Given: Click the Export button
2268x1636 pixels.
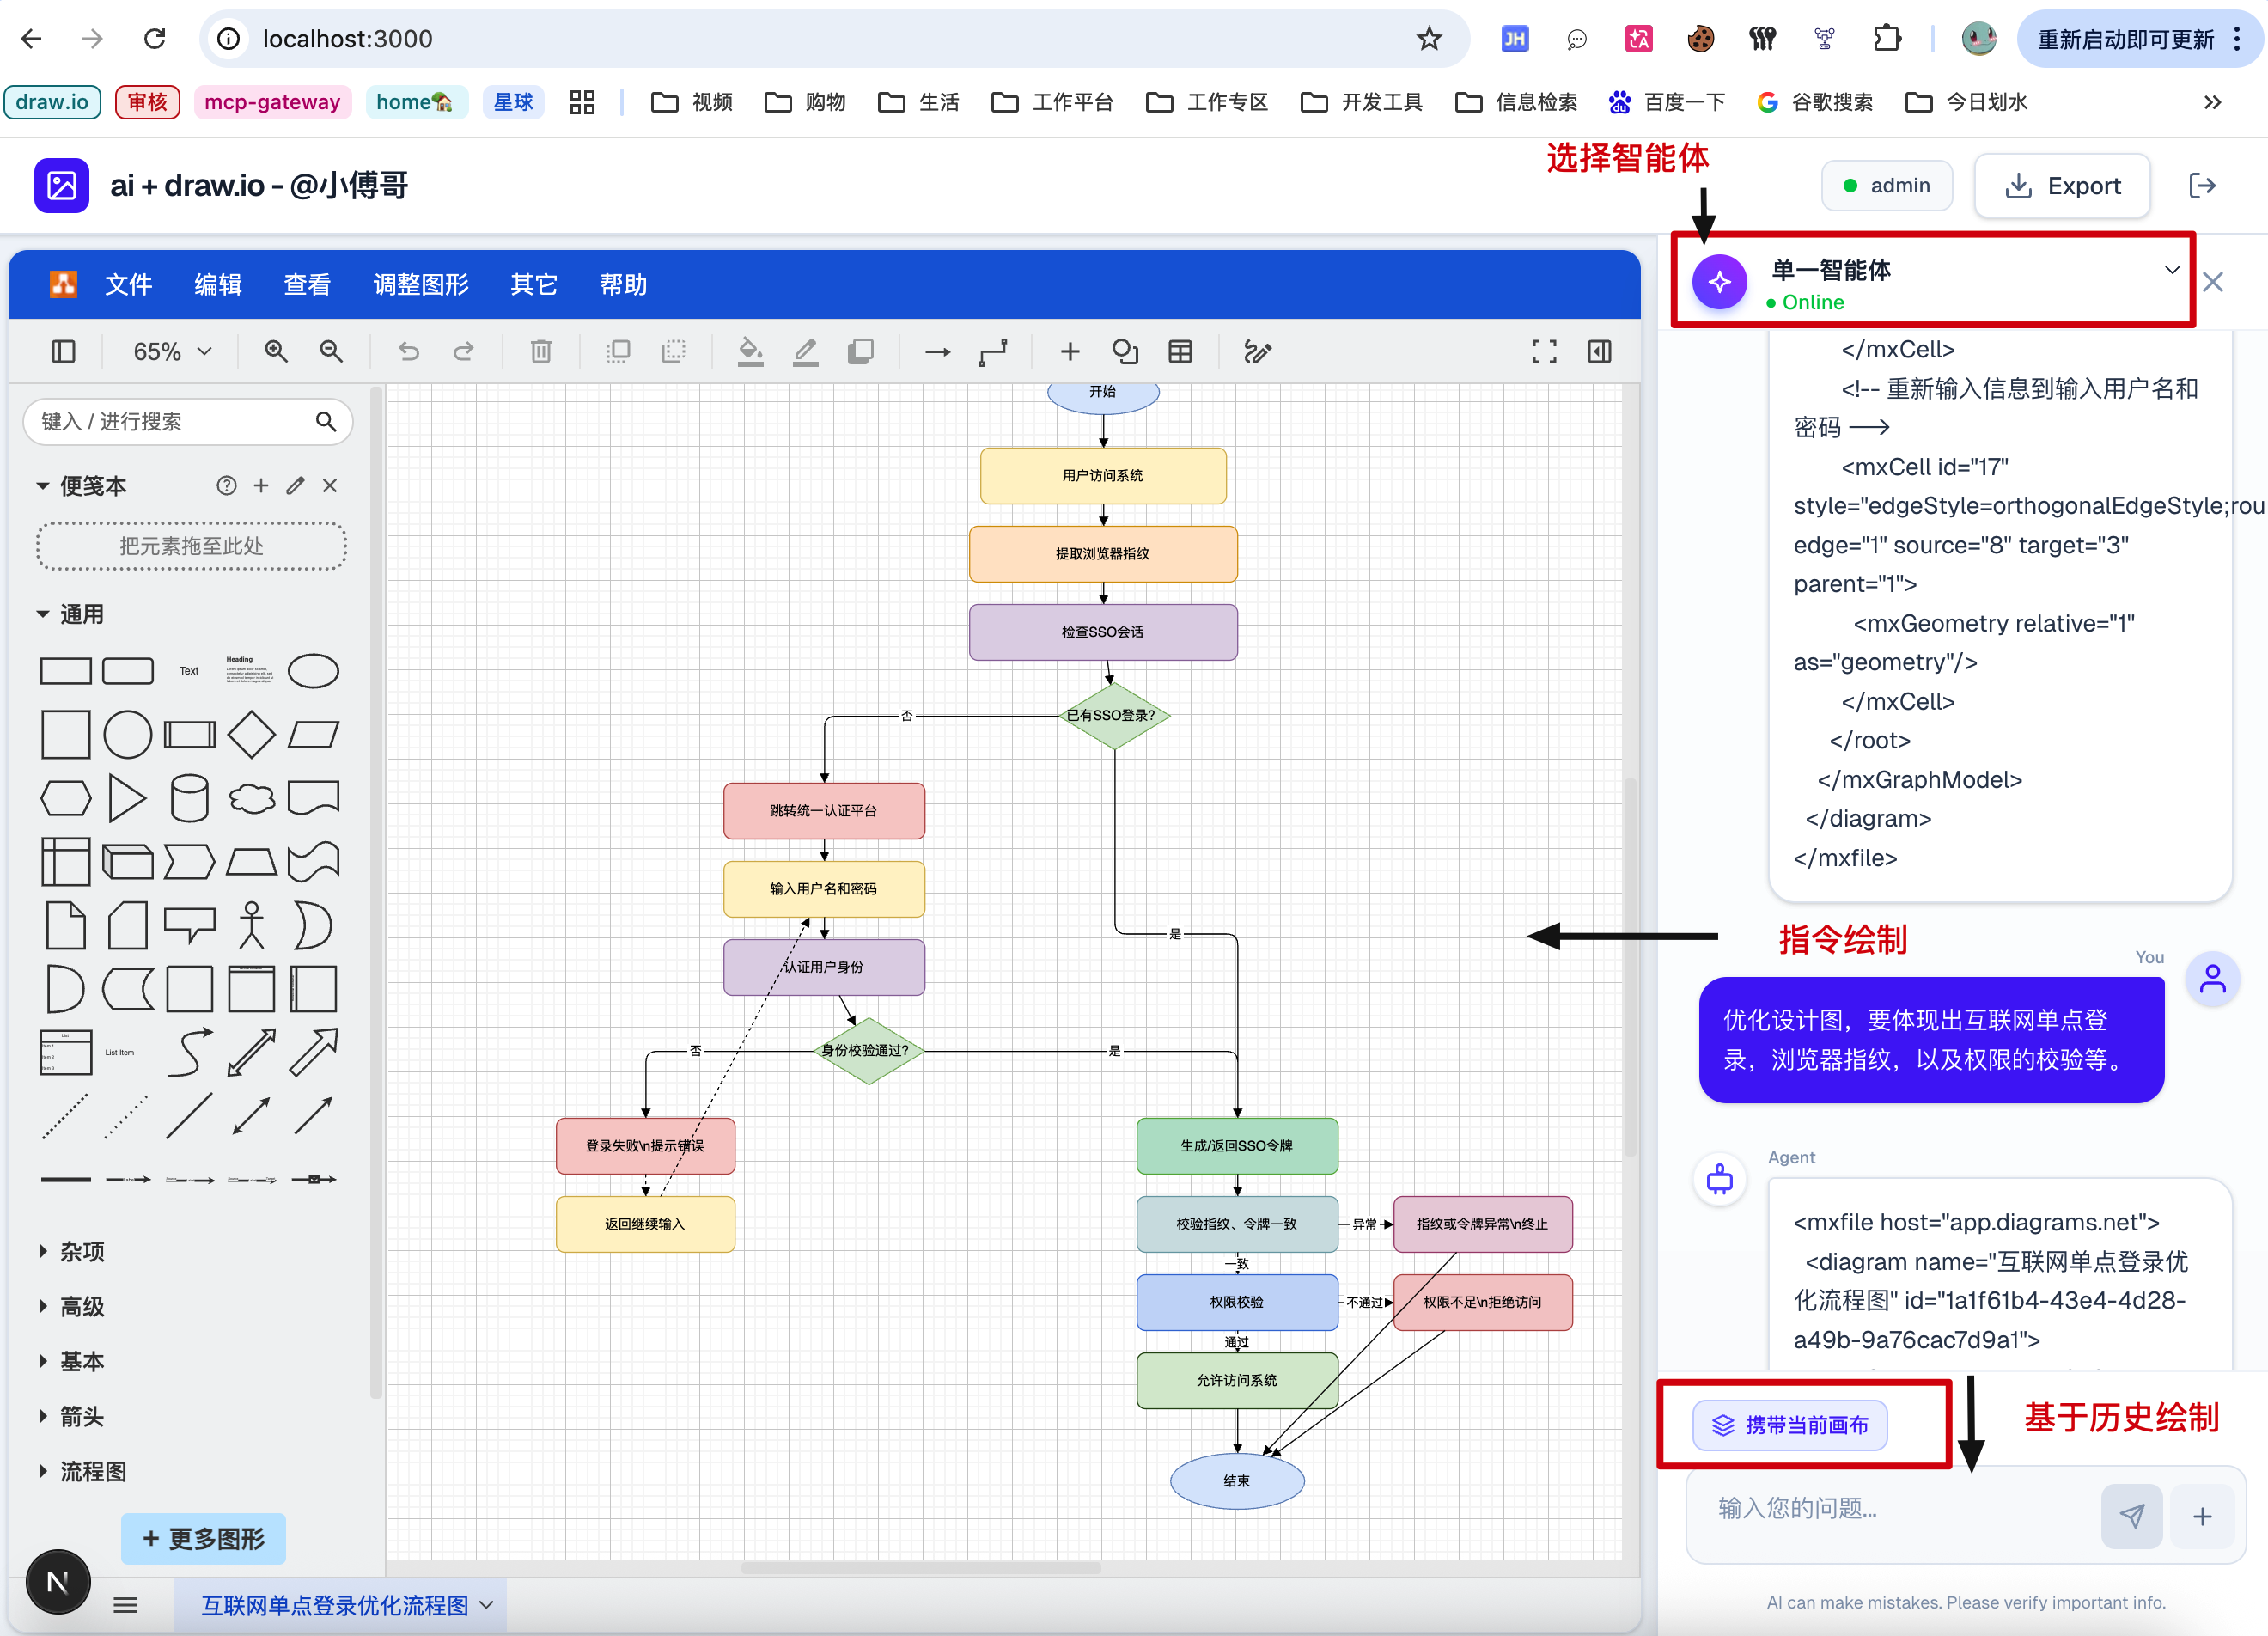Looking at the screenshot, I should coord(2062,186).
